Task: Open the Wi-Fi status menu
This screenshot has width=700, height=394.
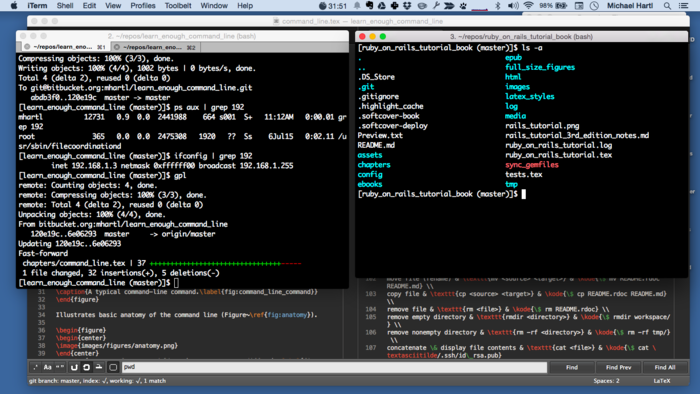Action: pos(529,6)
